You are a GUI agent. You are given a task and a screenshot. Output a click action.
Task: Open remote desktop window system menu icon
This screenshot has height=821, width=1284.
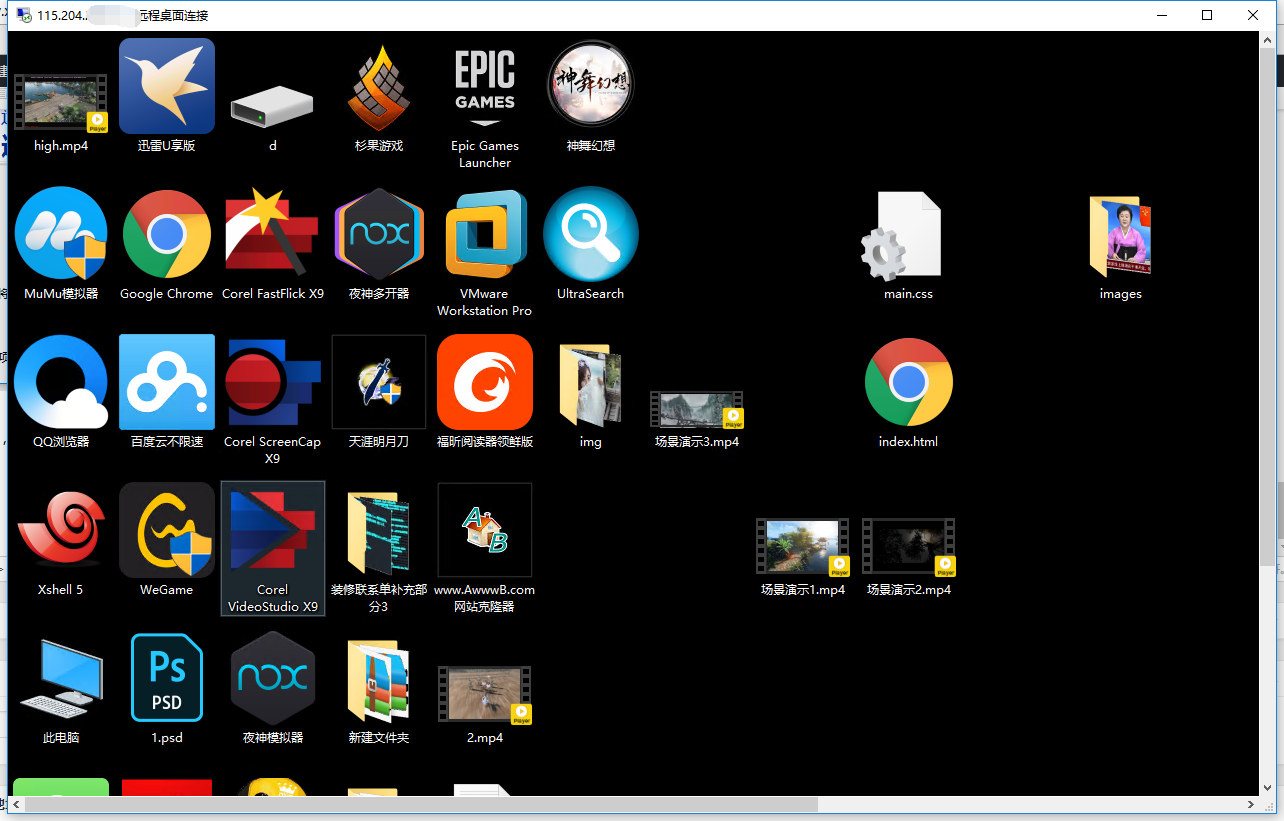coord(23,15)
